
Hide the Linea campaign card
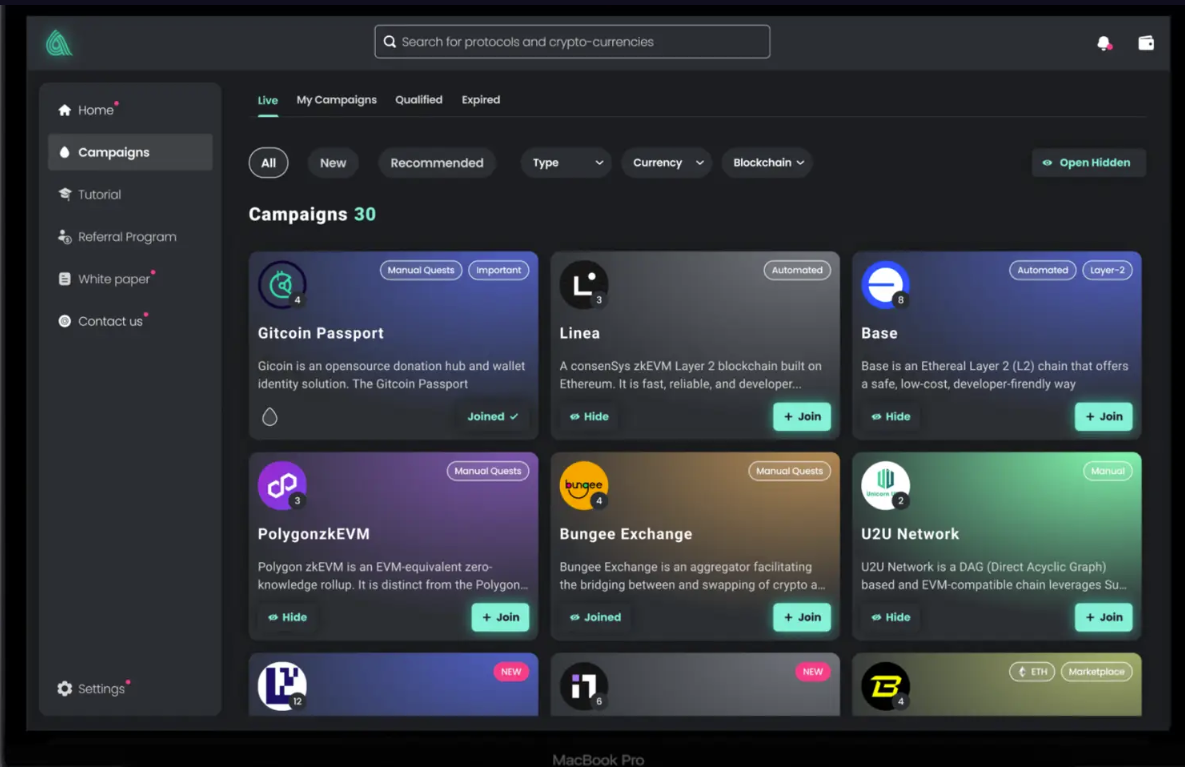589,417
